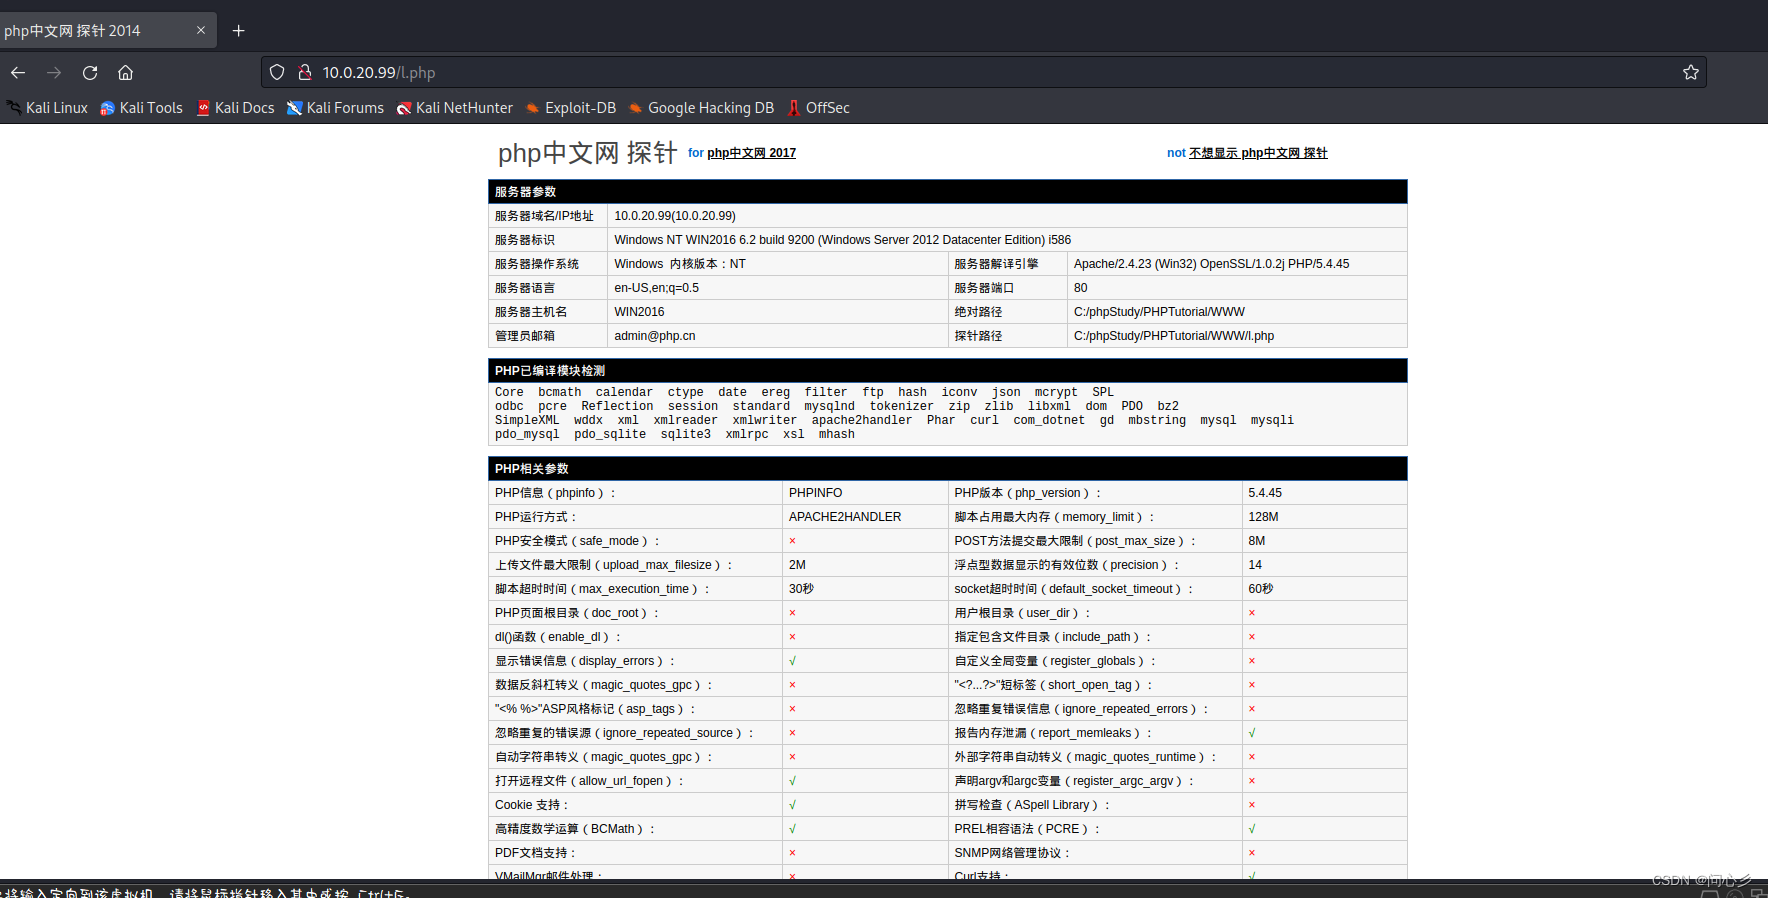
Task: Click the pdo_mysql module name
Action: [x=527, y=434]
